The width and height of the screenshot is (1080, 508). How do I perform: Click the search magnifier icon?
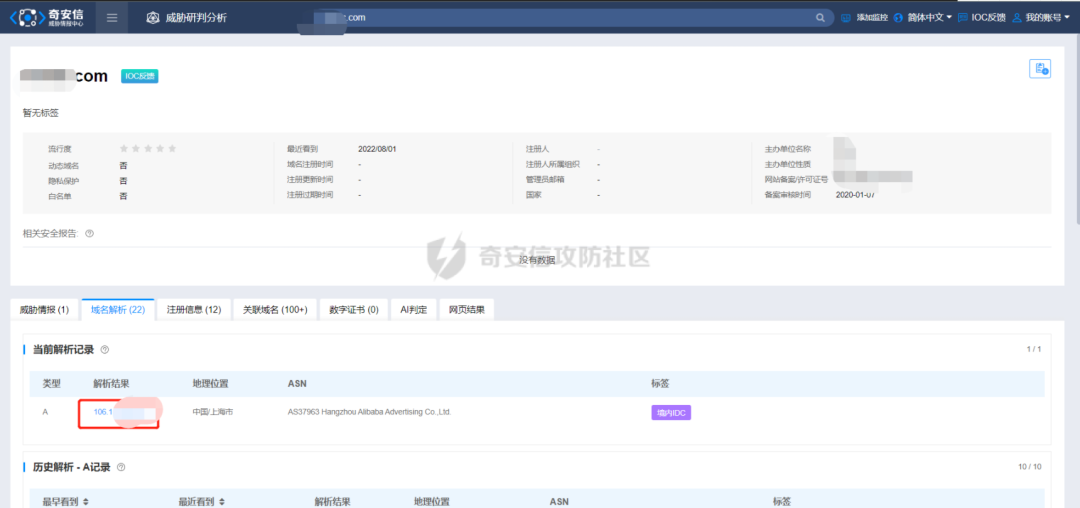(x=820, y=18)
